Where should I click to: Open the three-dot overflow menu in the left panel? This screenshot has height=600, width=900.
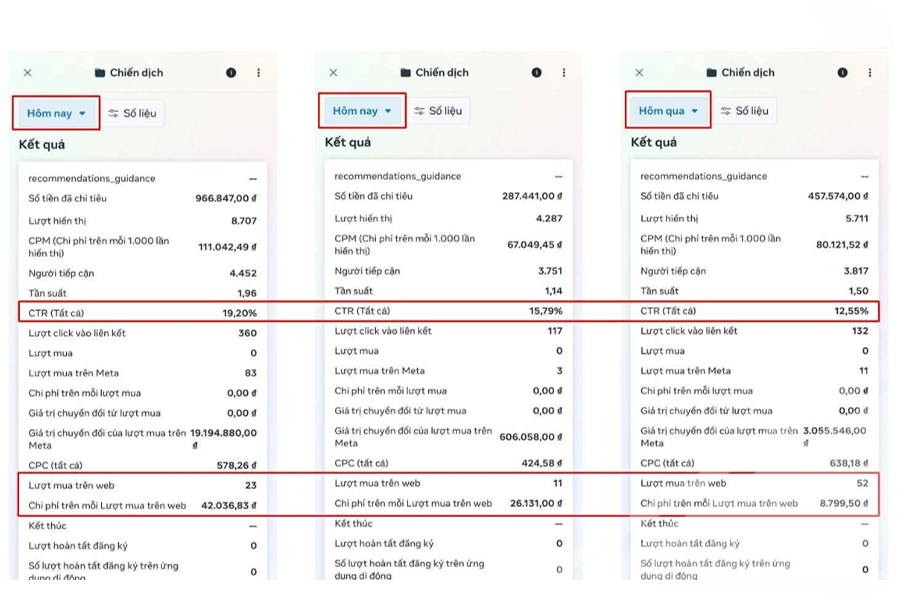pyautogui.click(x=258, y=72)
